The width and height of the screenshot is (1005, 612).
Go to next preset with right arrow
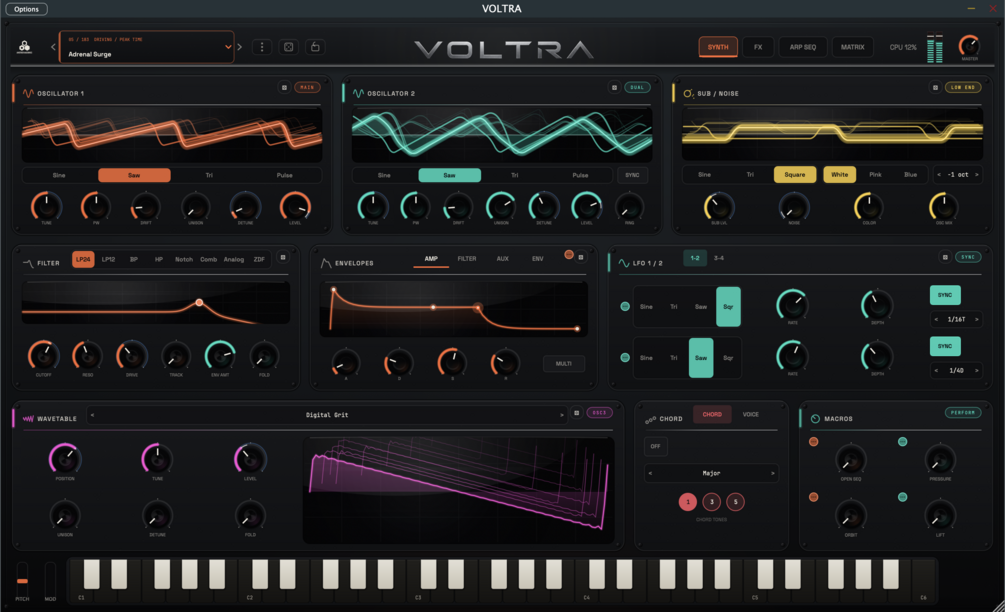point(240,47)
